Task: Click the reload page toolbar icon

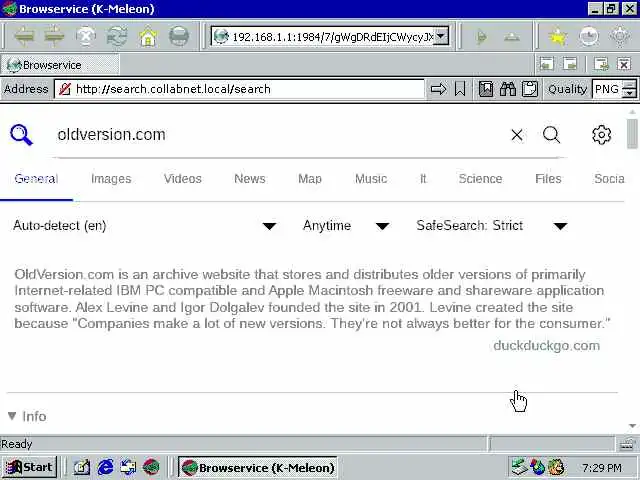Action: (117, 37)
